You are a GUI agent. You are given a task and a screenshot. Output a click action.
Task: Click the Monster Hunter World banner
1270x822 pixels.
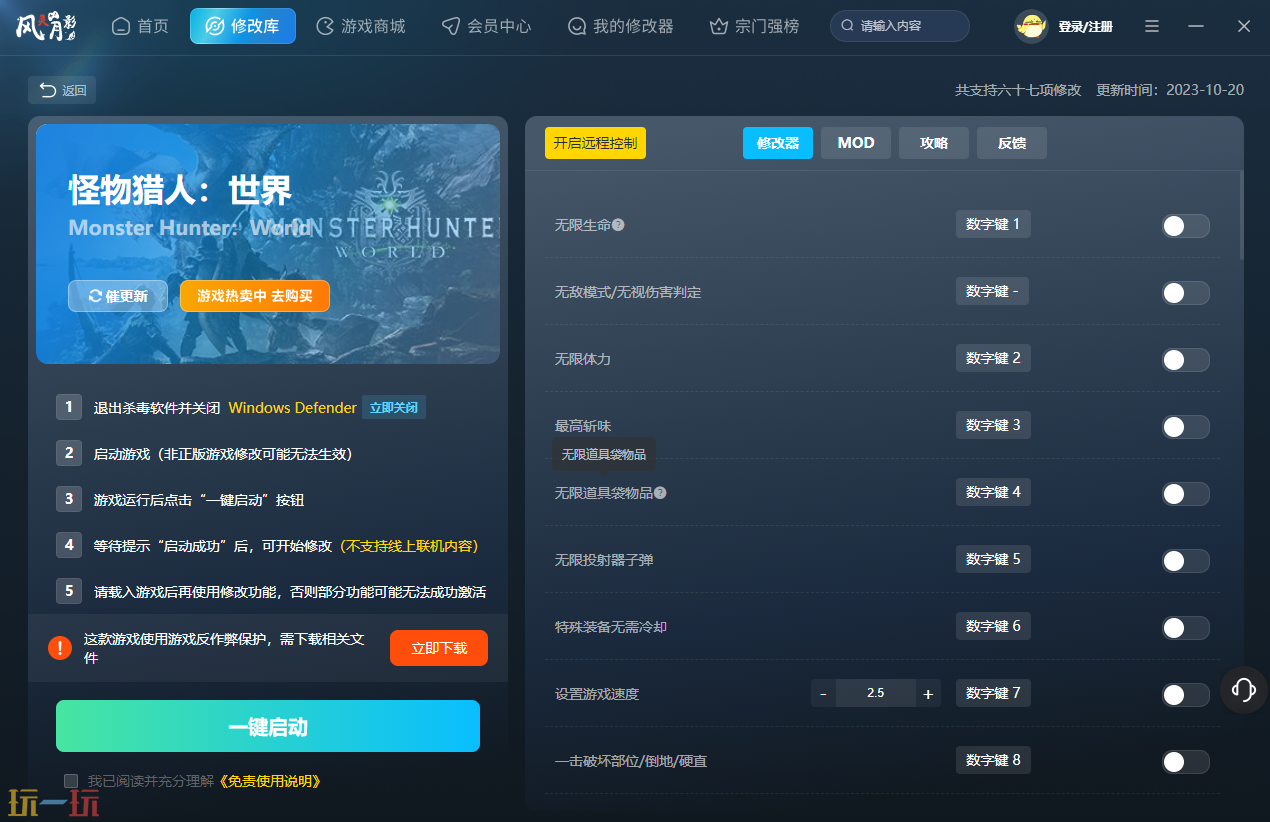pos(268,243)
